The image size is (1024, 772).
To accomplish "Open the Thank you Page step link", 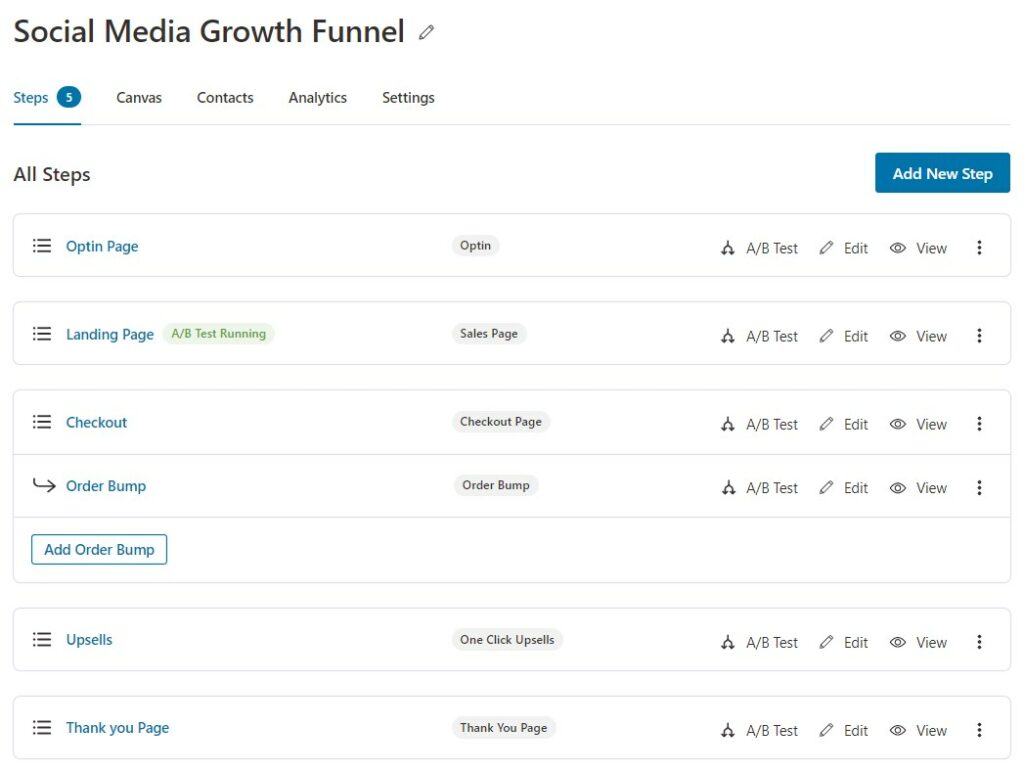I will 118,728.
